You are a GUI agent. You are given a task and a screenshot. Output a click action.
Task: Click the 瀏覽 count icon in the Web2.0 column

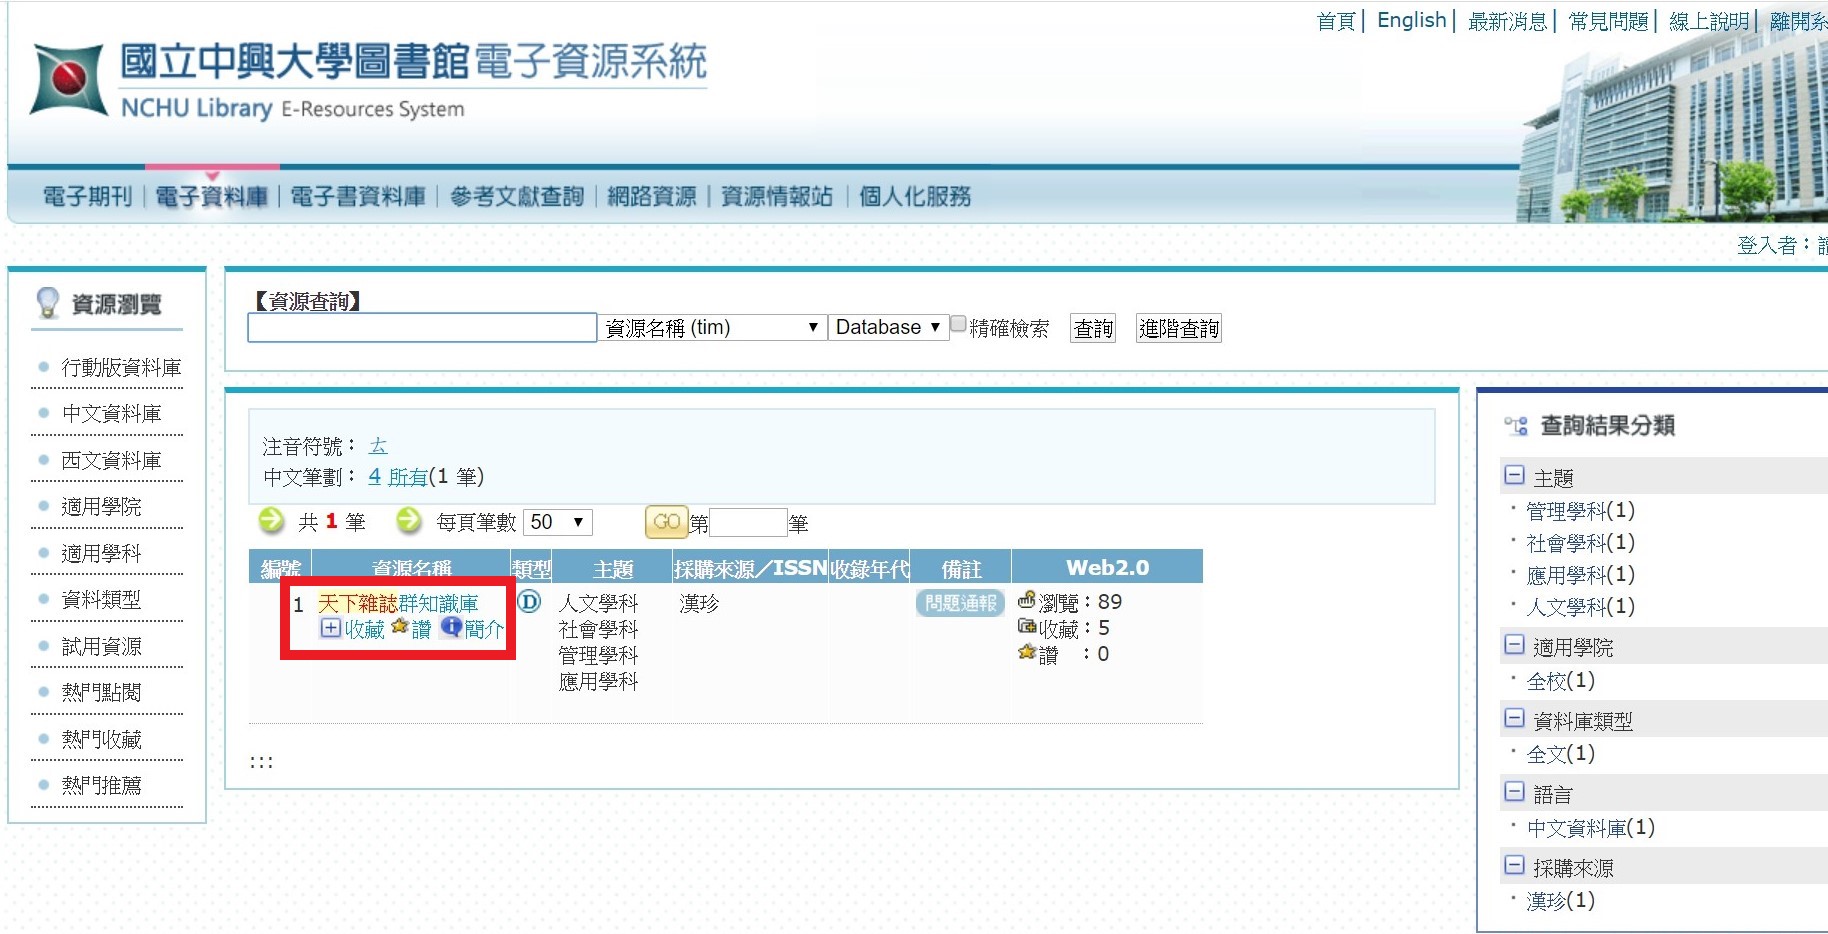(1026, 600)
